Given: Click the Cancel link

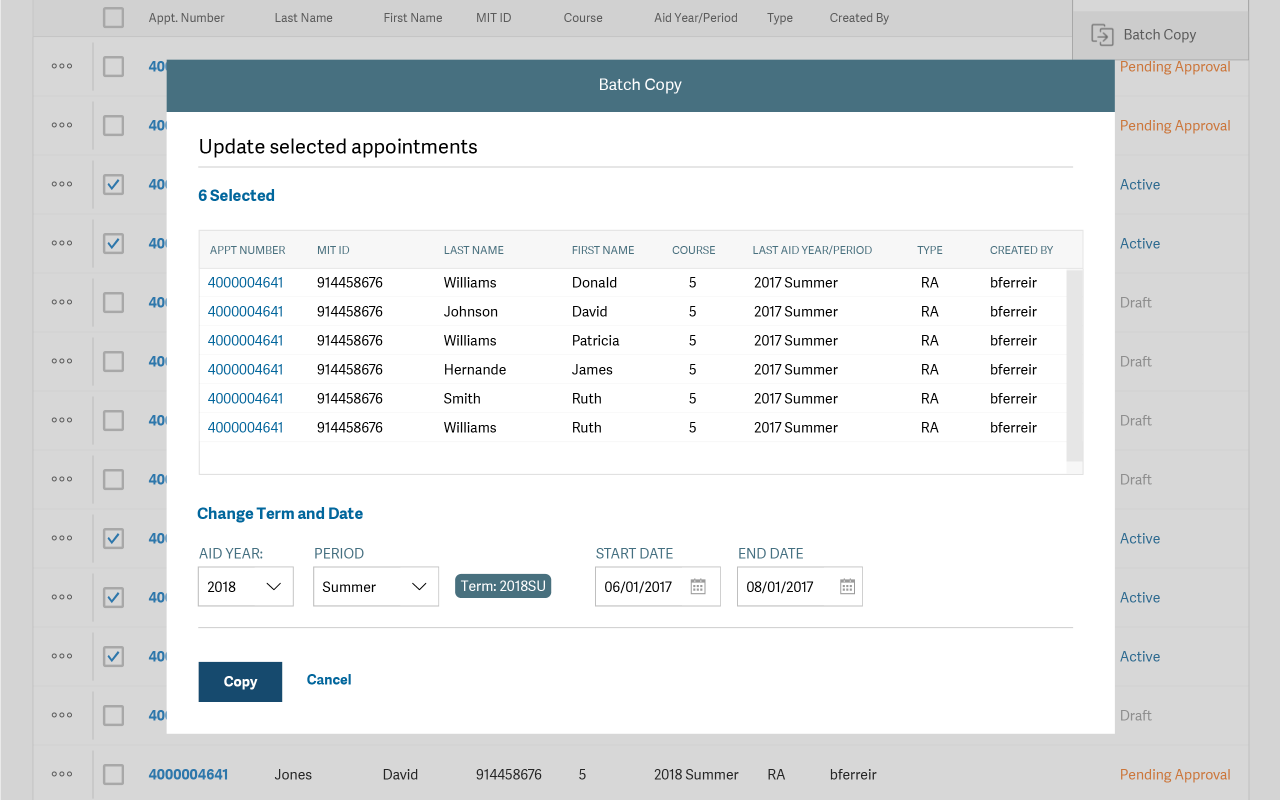Looking at the screenshot, I should [329, 680].
